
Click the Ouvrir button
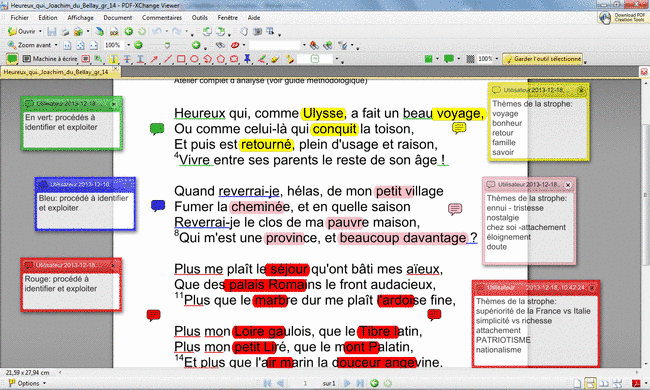[23, 31]
